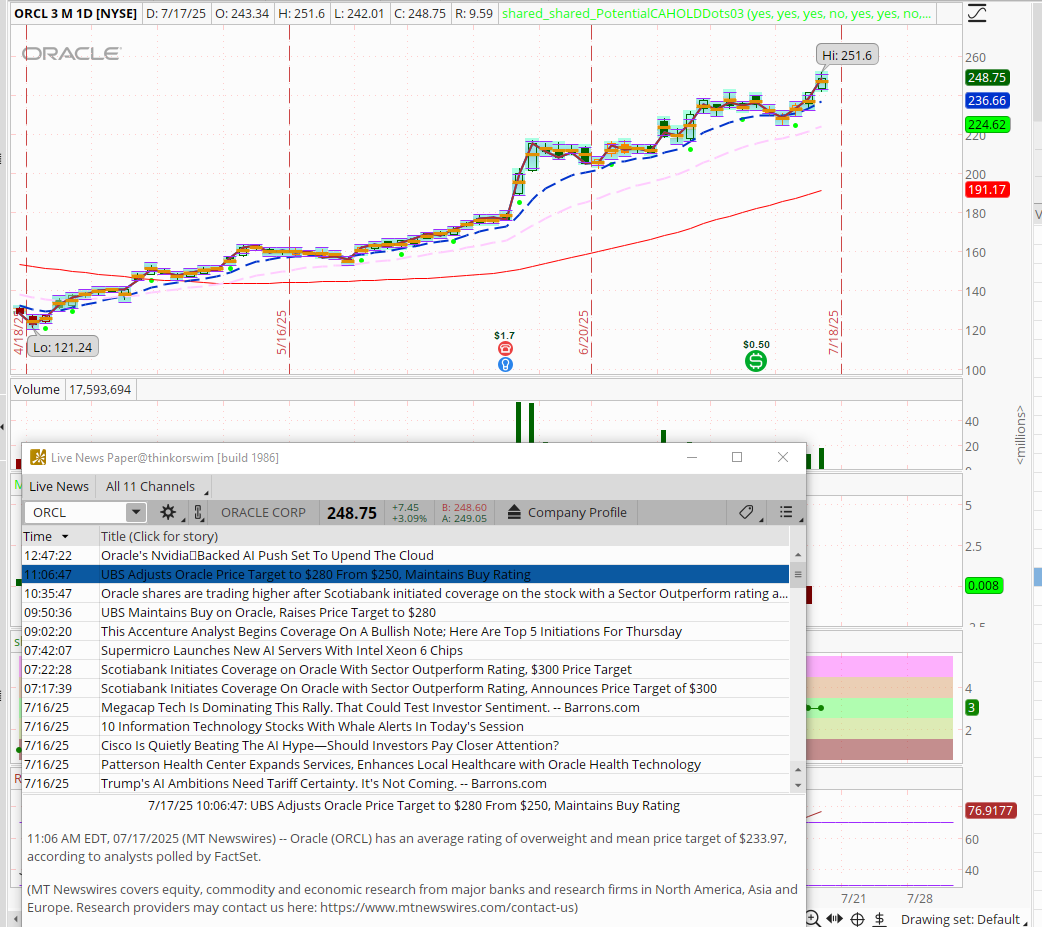Click the Lo: 121.24 price bubble
1042x927 pixels.
[62, 347]
